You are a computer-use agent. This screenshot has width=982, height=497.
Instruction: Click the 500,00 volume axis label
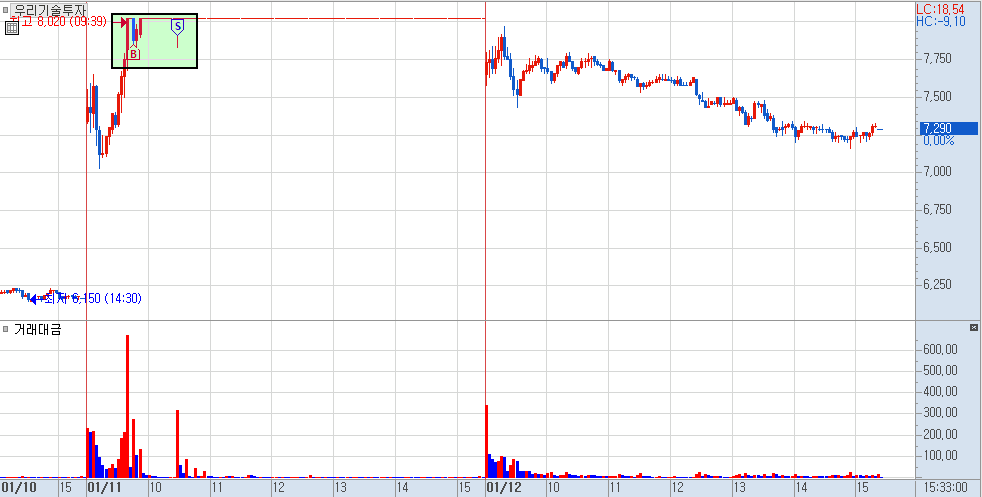point(940,371)
